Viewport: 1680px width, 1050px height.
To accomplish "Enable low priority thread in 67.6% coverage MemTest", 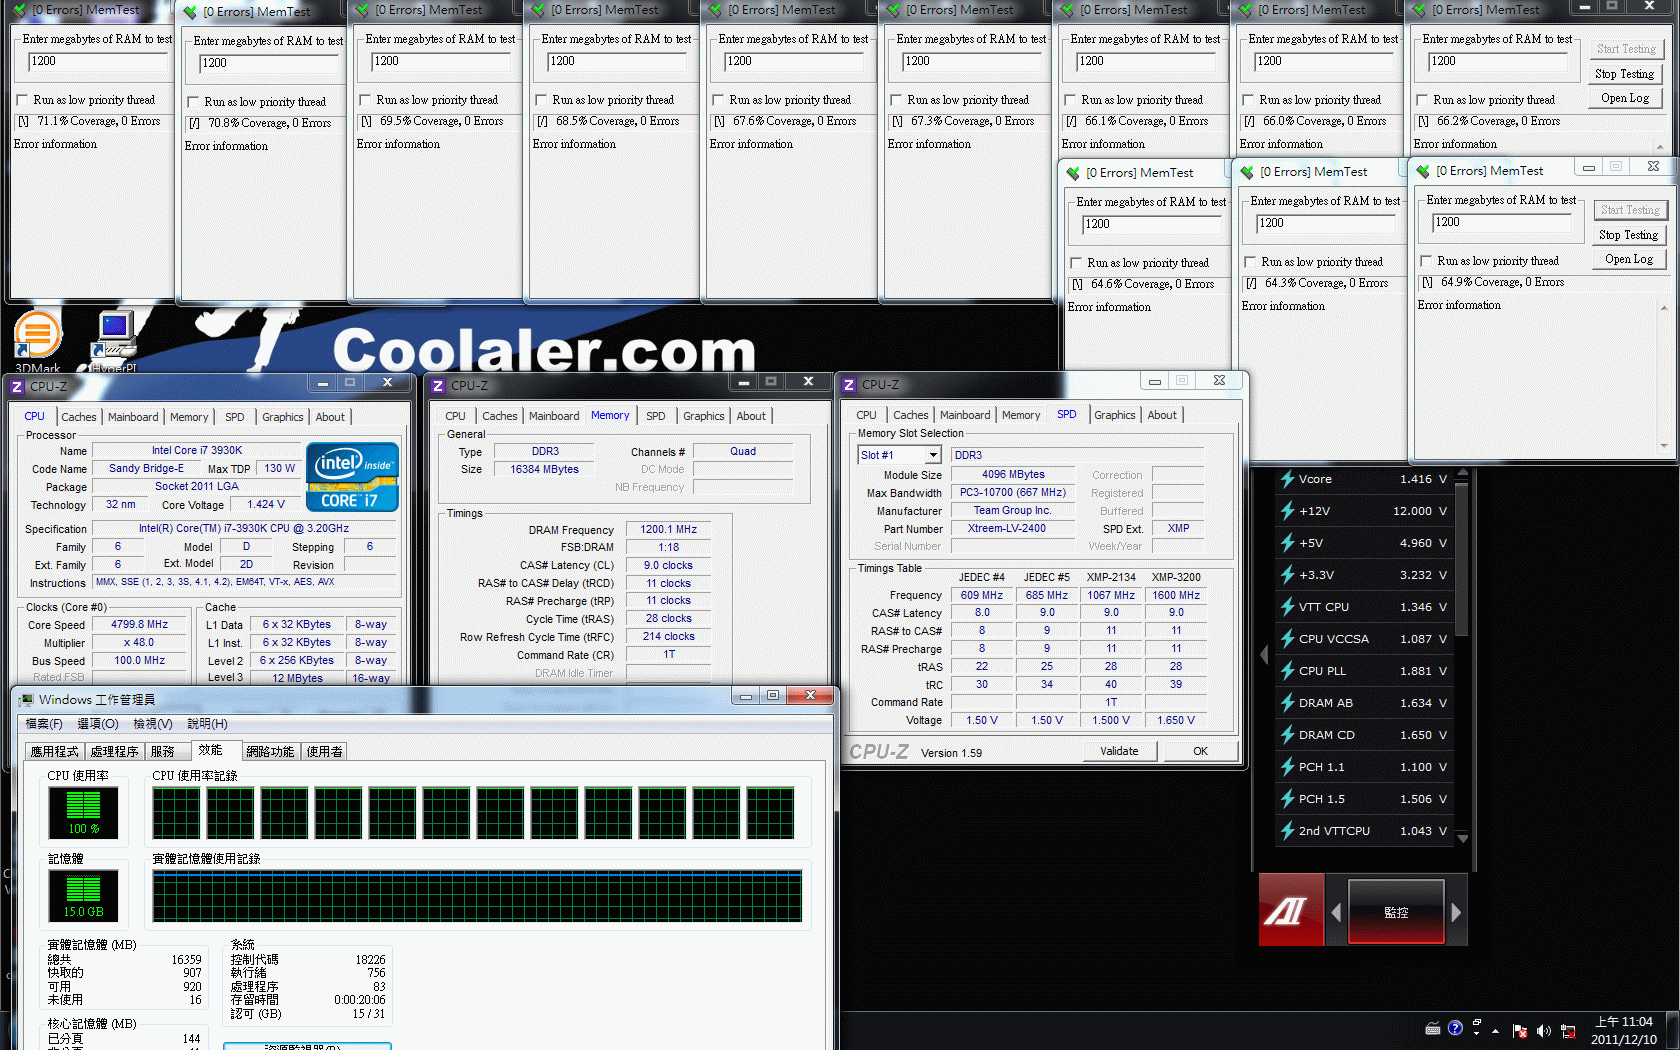I will [718, 100].
